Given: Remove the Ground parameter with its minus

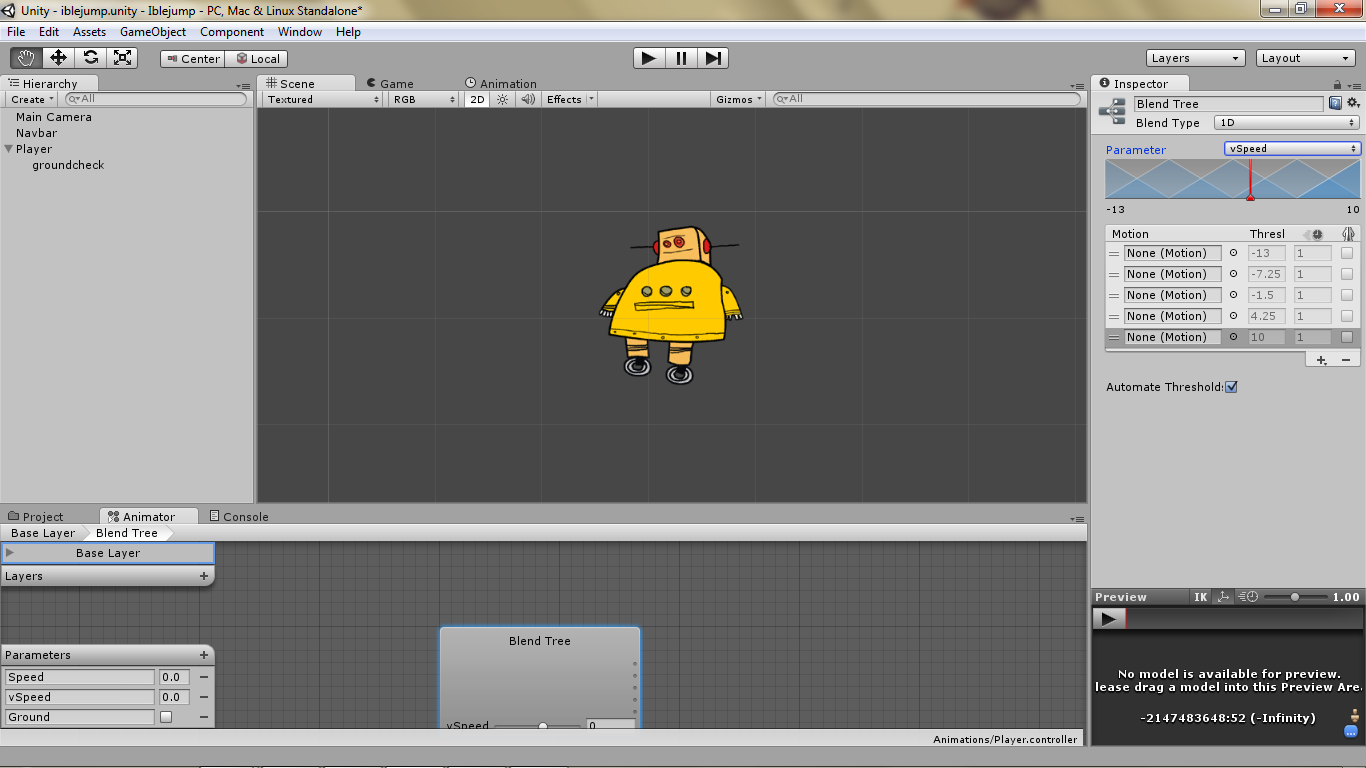Looking at the screenshot, I should (203, 717).
